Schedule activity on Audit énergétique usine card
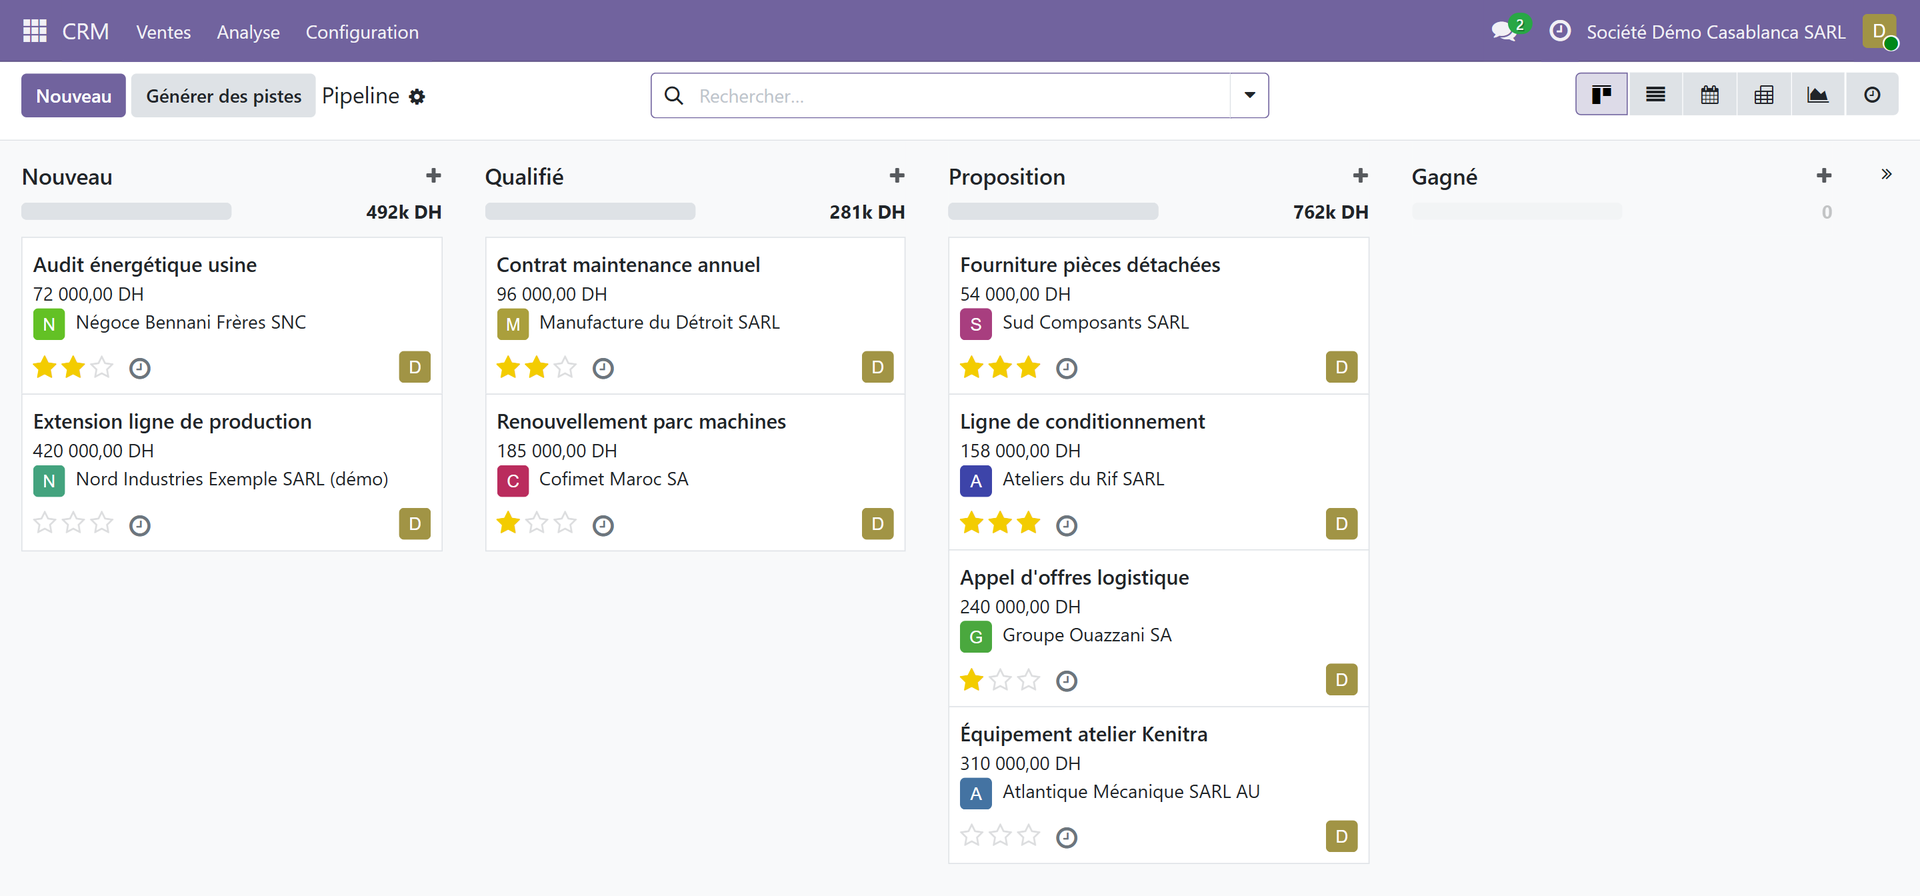Image resolution: width=1920 pixels, height=896 pixels. [x=140, y=368]
